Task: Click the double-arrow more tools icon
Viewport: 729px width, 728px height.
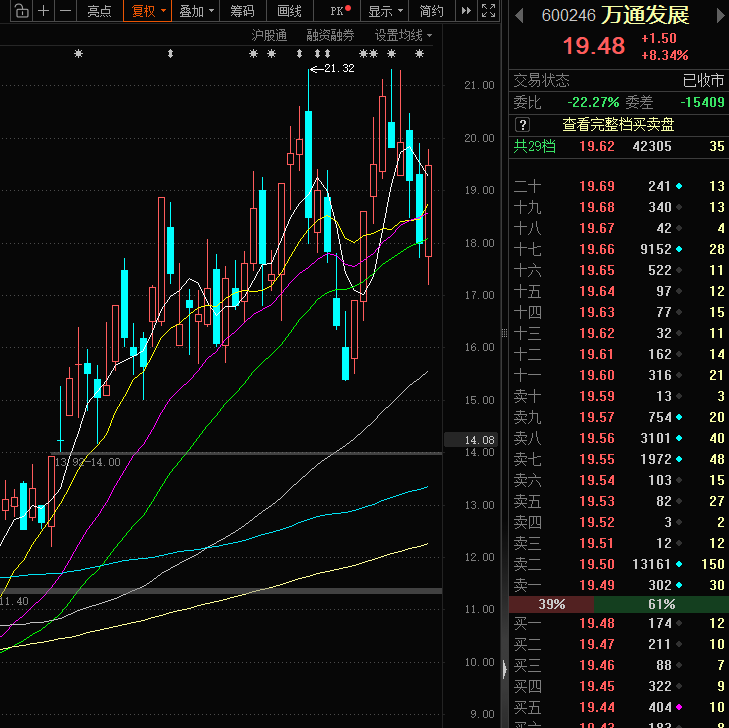Action: [x=466, y=11]
